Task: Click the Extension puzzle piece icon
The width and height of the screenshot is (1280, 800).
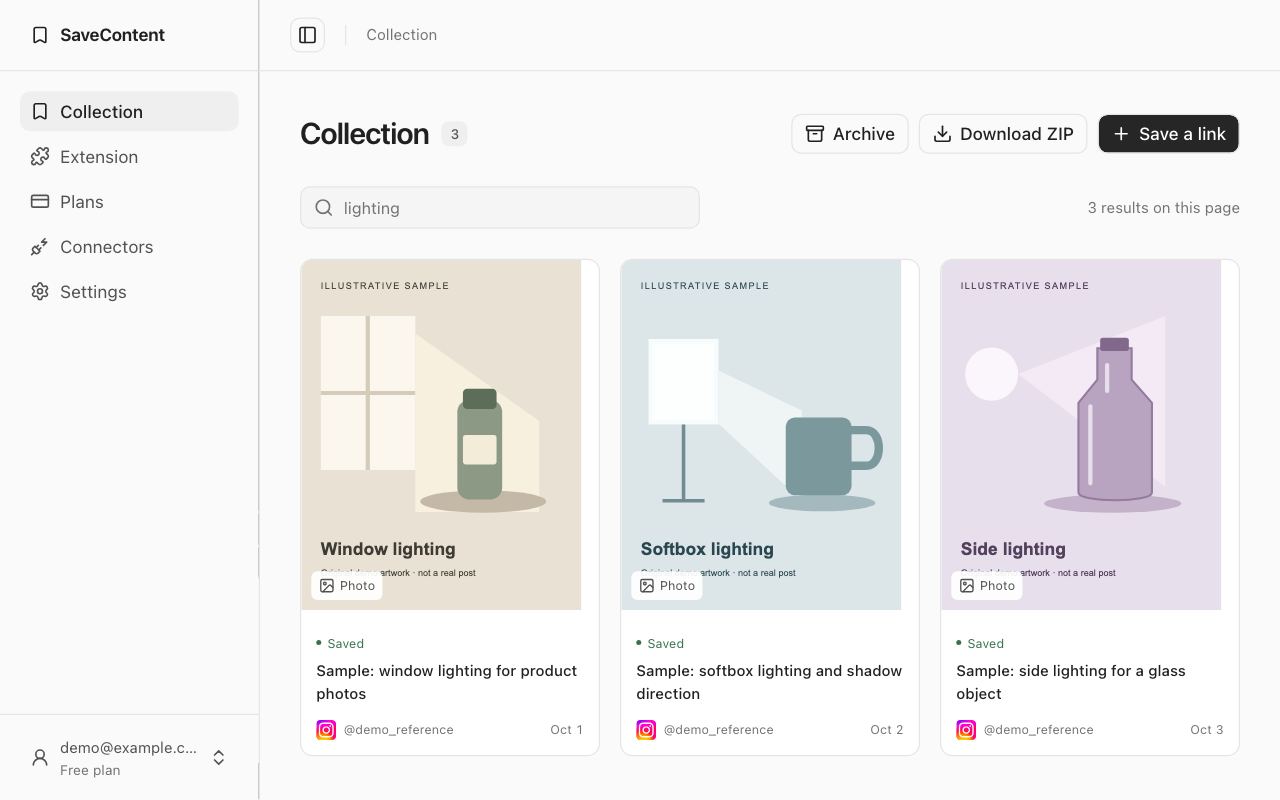Action: 40,156
